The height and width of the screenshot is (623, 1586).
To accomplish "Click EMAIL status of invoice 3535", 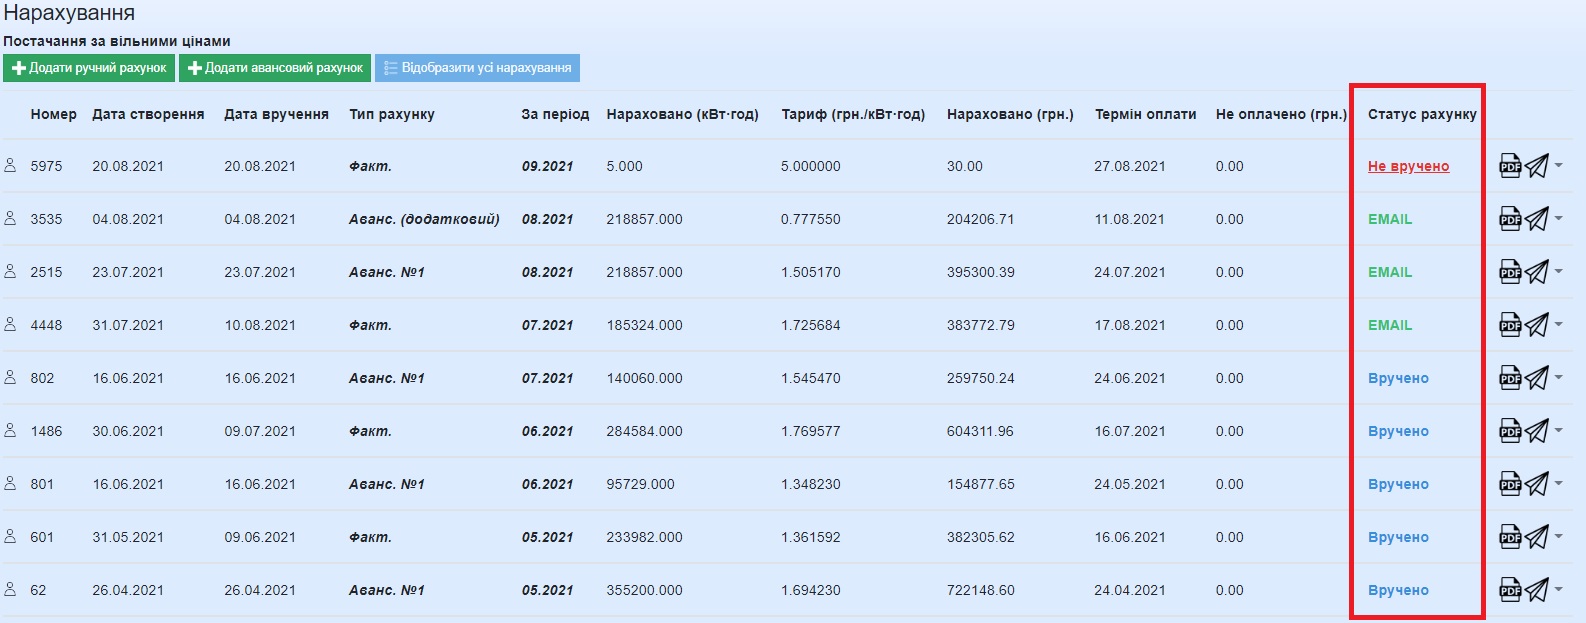I will click(x=1390, y=219).
